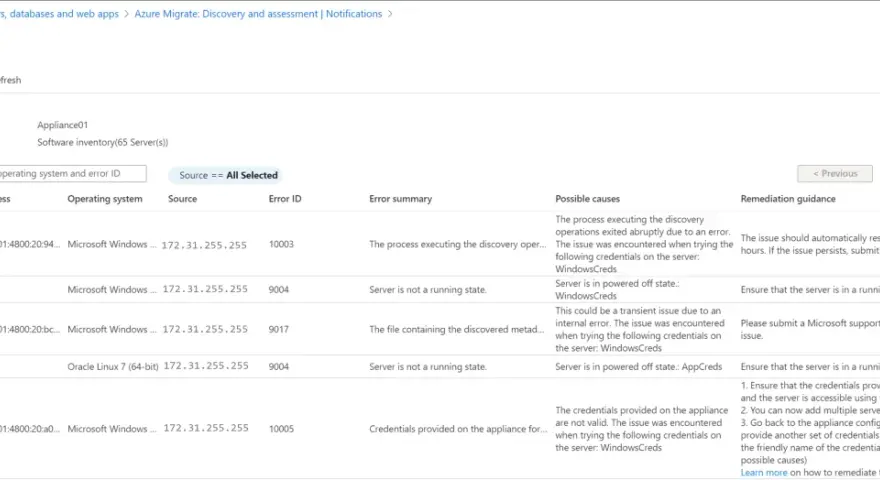
Task: Sort by Error ID column header
Action: point(285,199)
